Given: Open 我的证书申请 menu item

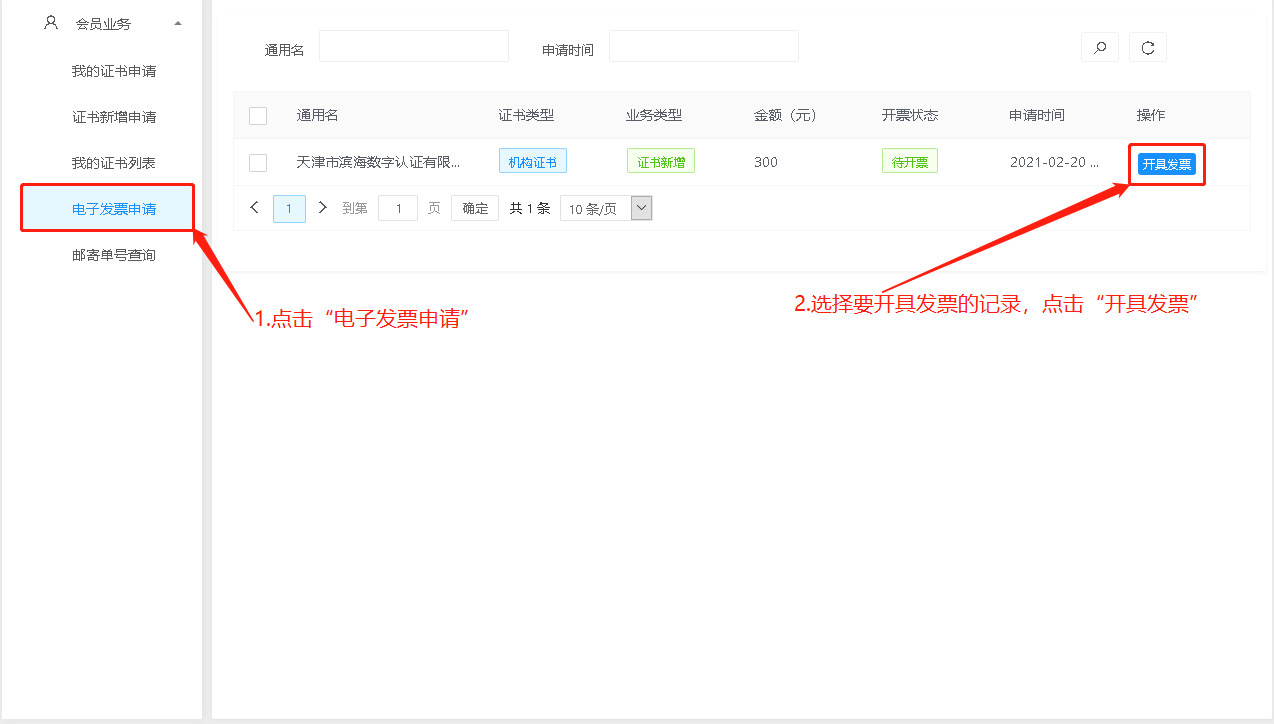Looking at the screenshot, I should [114, 72].
